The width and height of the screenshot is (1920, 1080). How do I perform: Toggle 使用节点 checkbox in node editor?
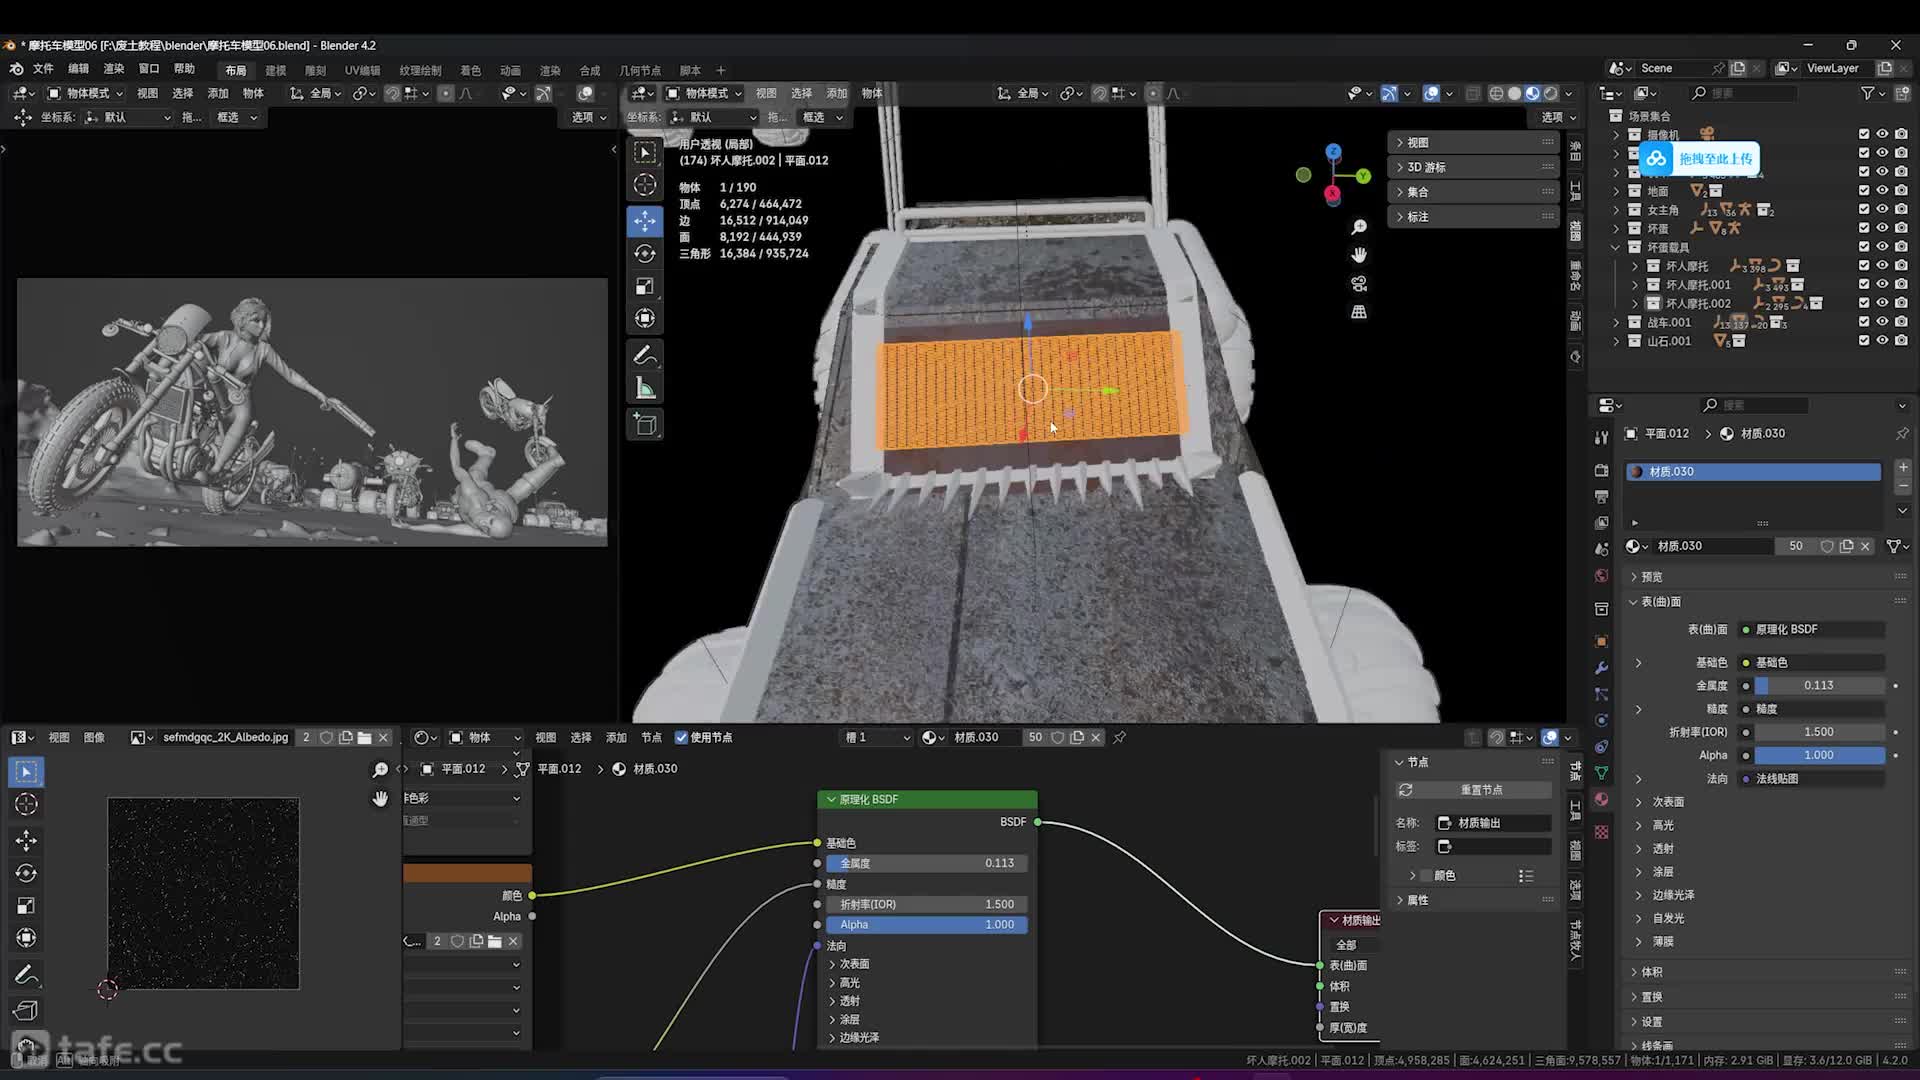pyautogui.click(x=681, y=737)
